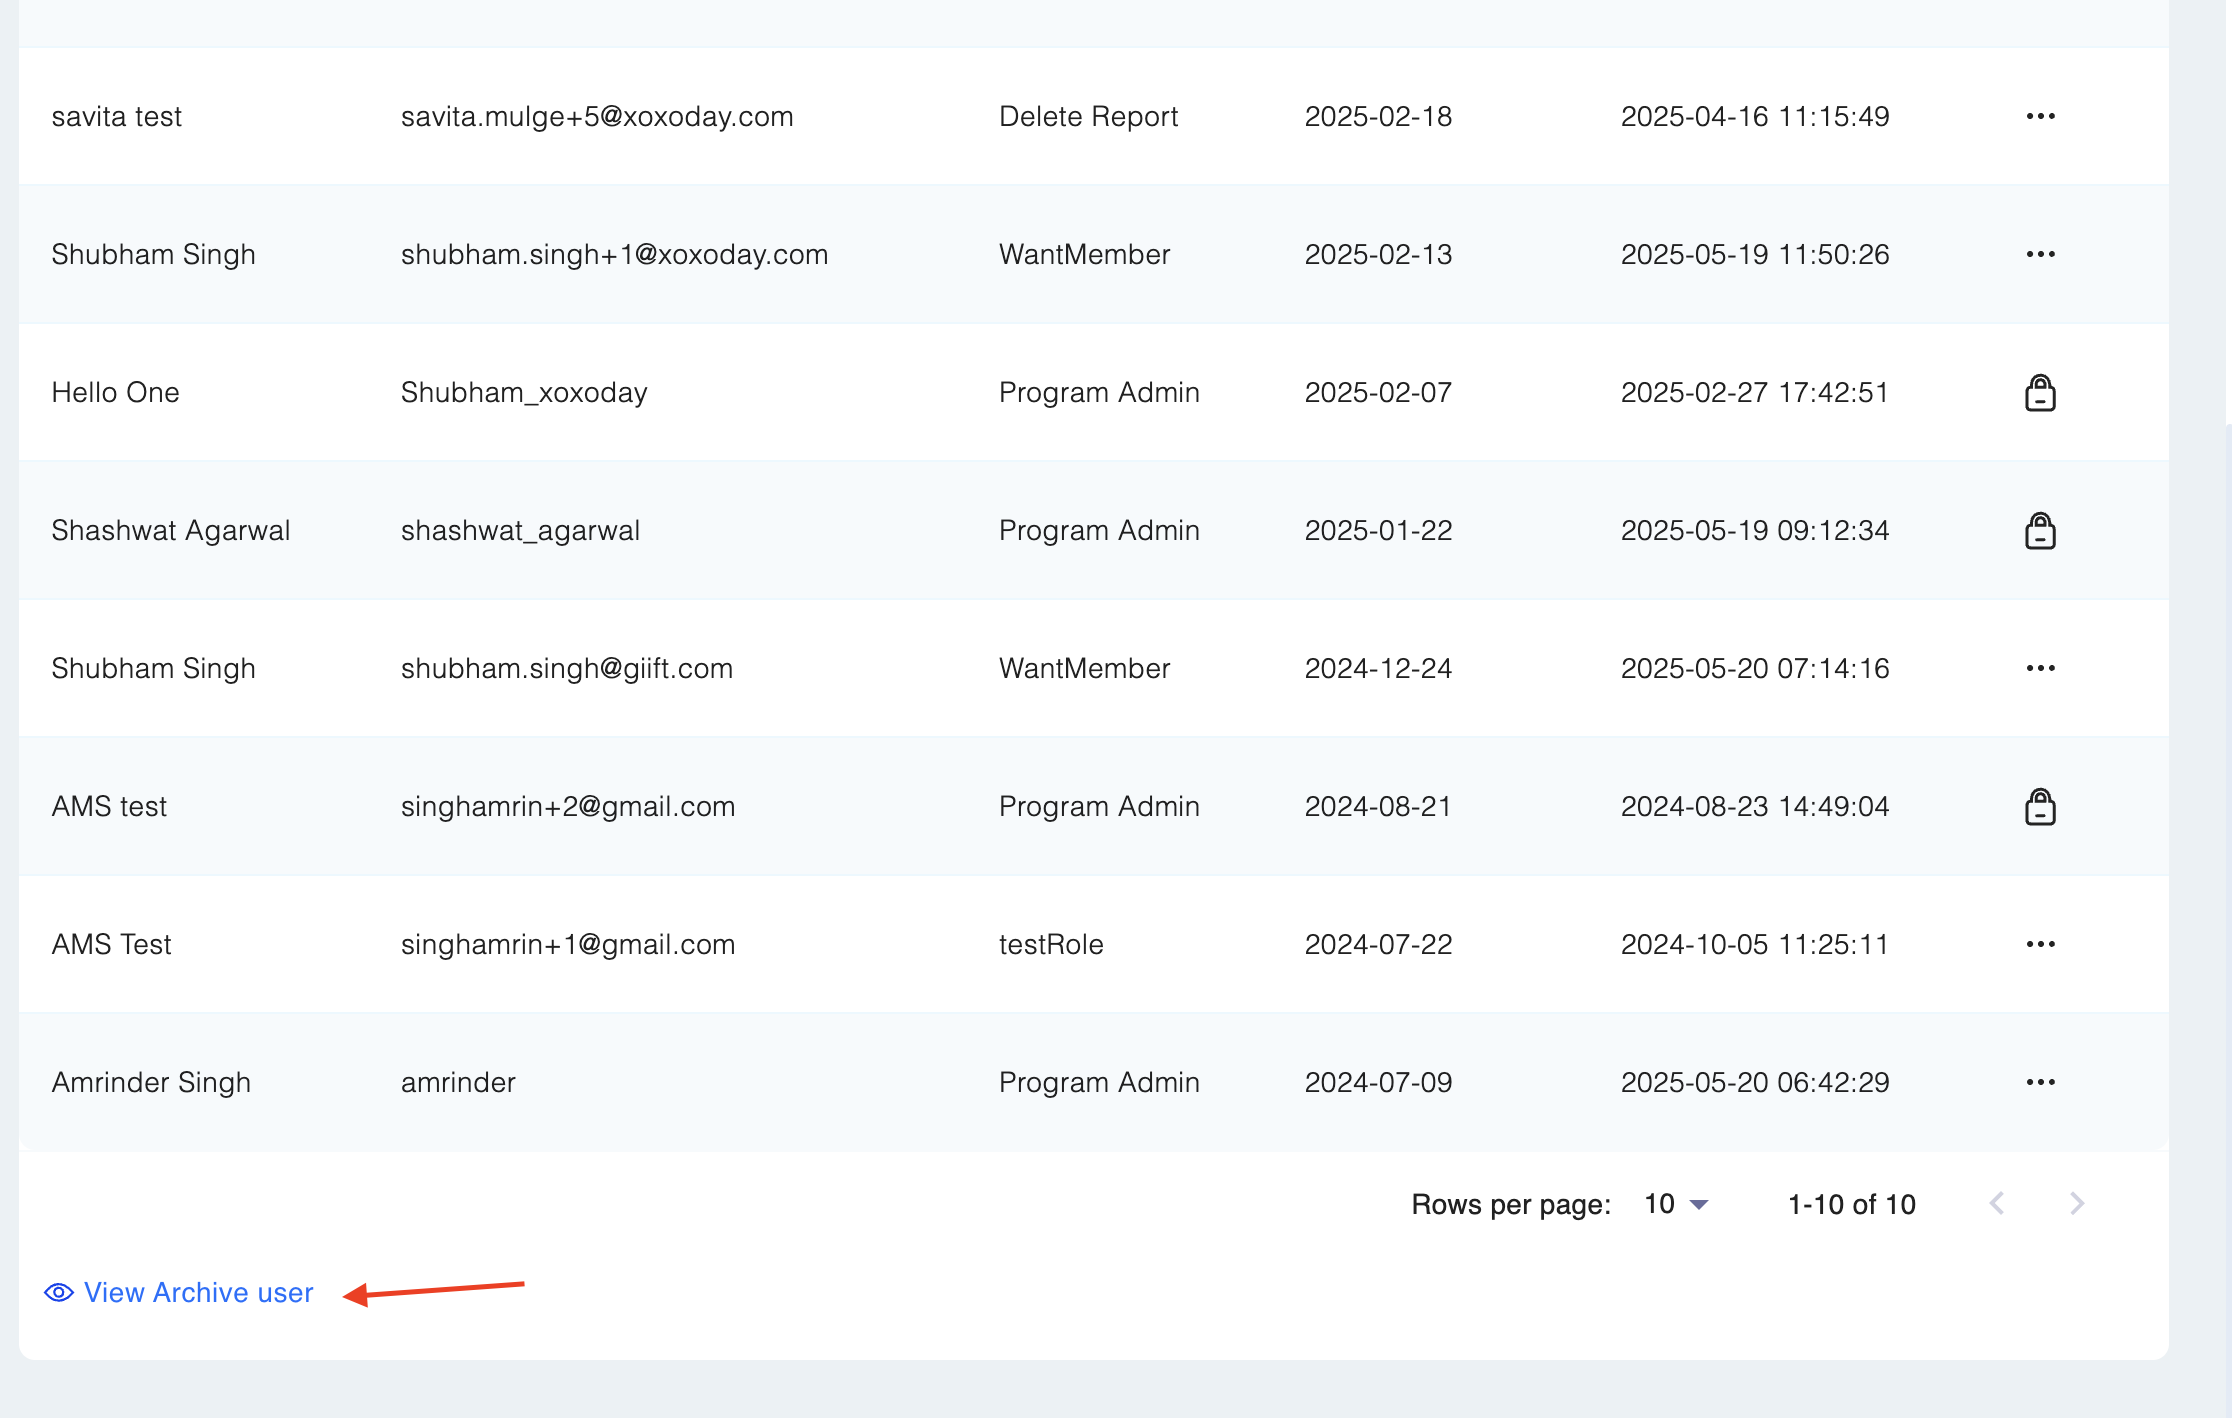The image size is (2232, 1418).
Task: Click lock icon for Shashwat Agarwal
Action: tap(2040, 531)
